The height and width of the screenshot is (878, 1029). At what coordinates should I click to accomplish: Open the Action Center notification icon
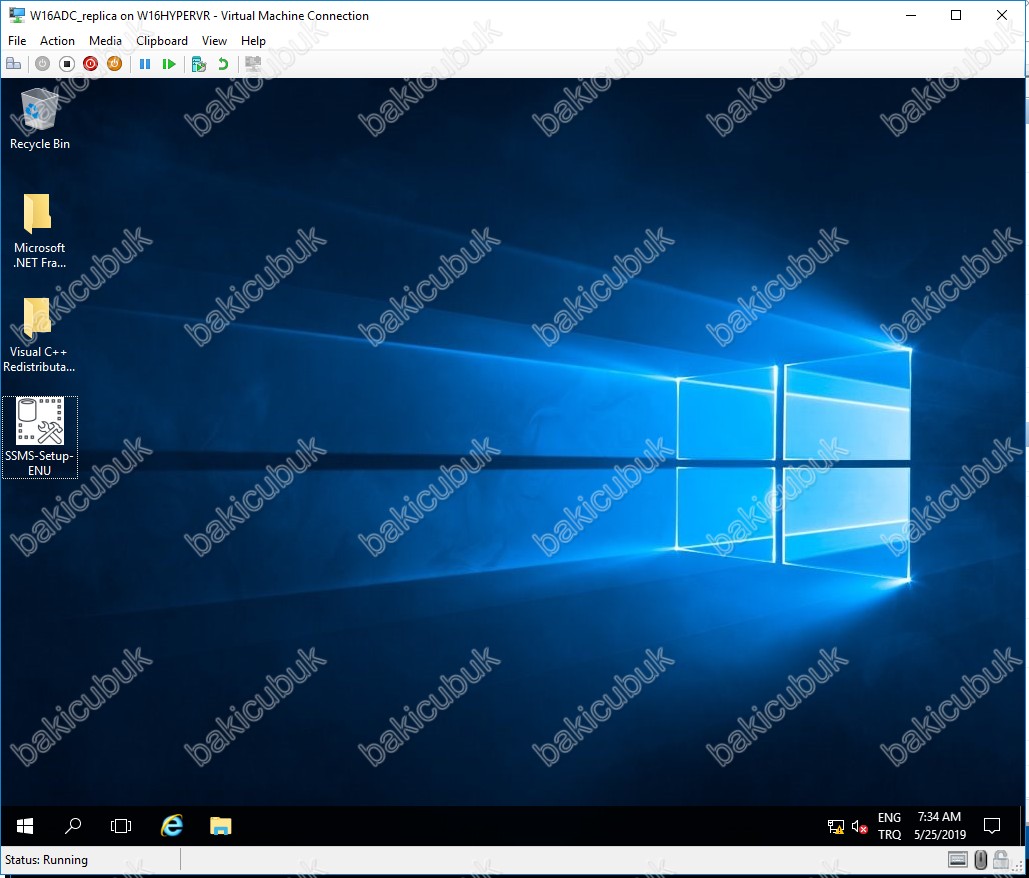point(992,826)
